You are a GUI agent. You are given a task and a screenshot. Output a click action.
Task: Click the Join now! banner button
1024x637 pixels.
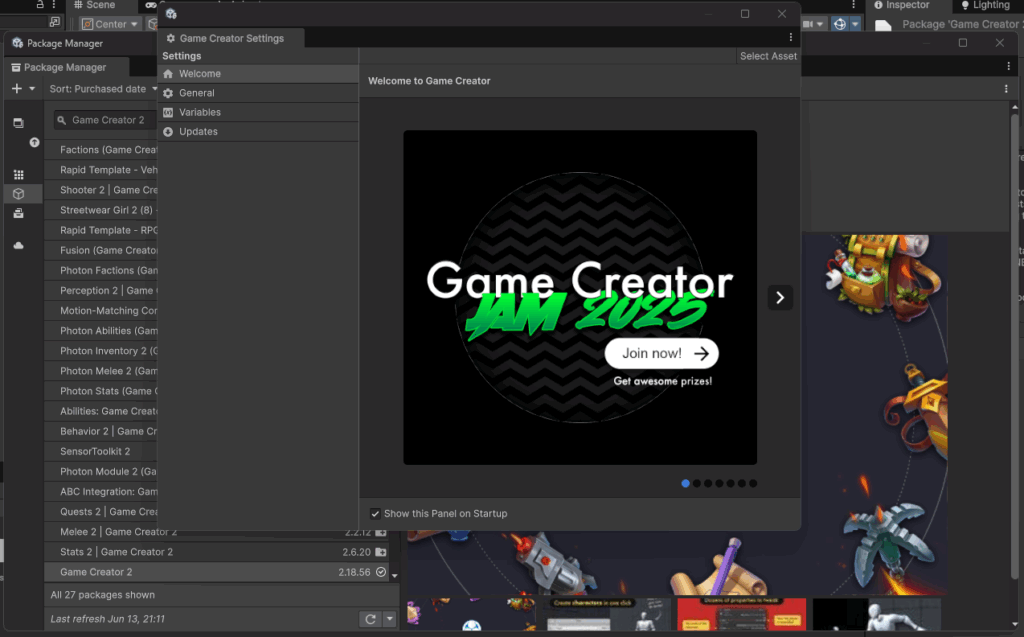pos(662,353)
